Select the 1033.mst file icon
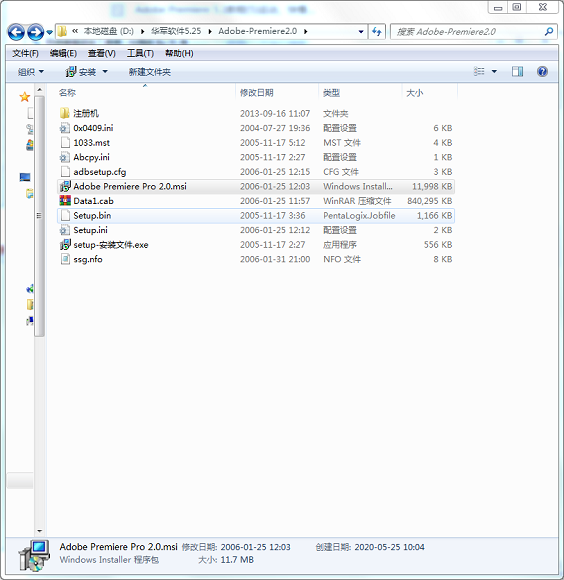The image size is (564, 580). click(x=65, y=142)
